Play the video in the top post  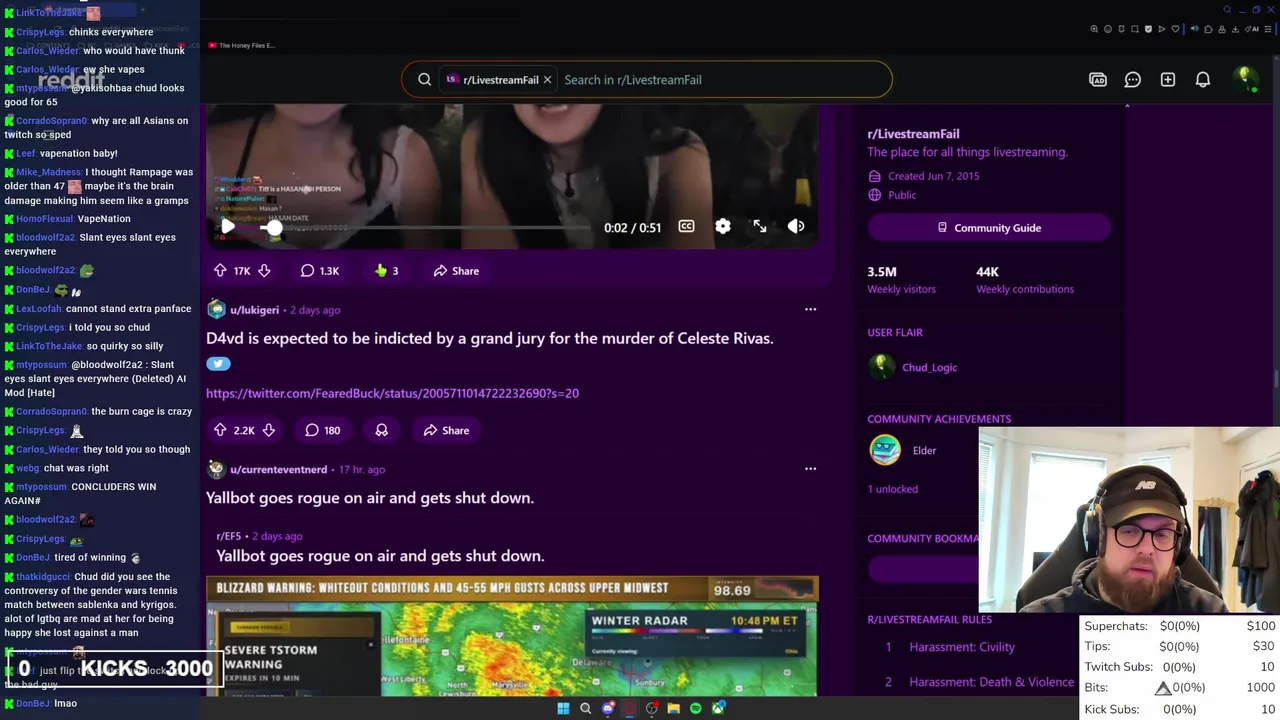(x=228, y=227)
